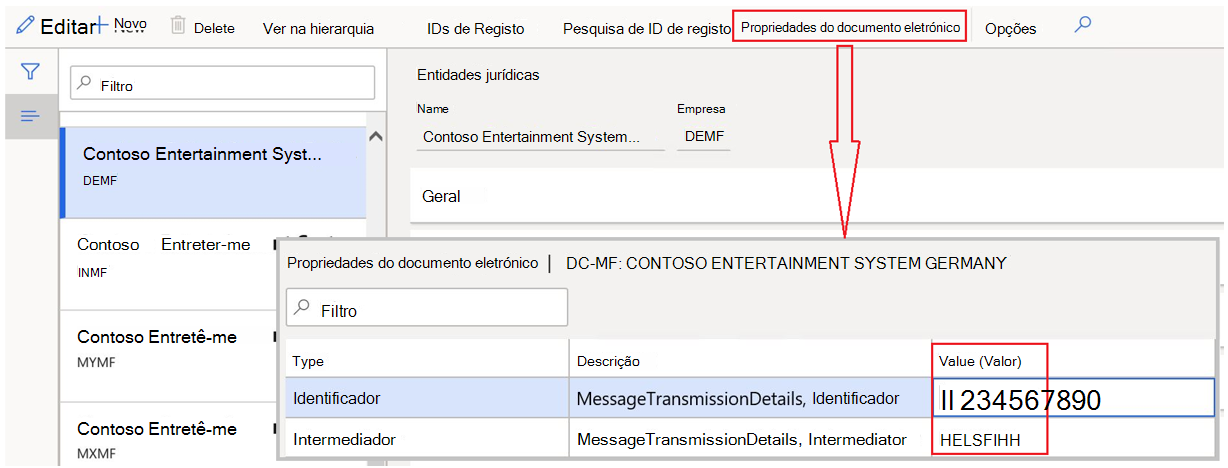This screenshot has width=1228, height=468.
Task: Click the HELSFIHH value cell
Action: click(x=1074, y=439)
